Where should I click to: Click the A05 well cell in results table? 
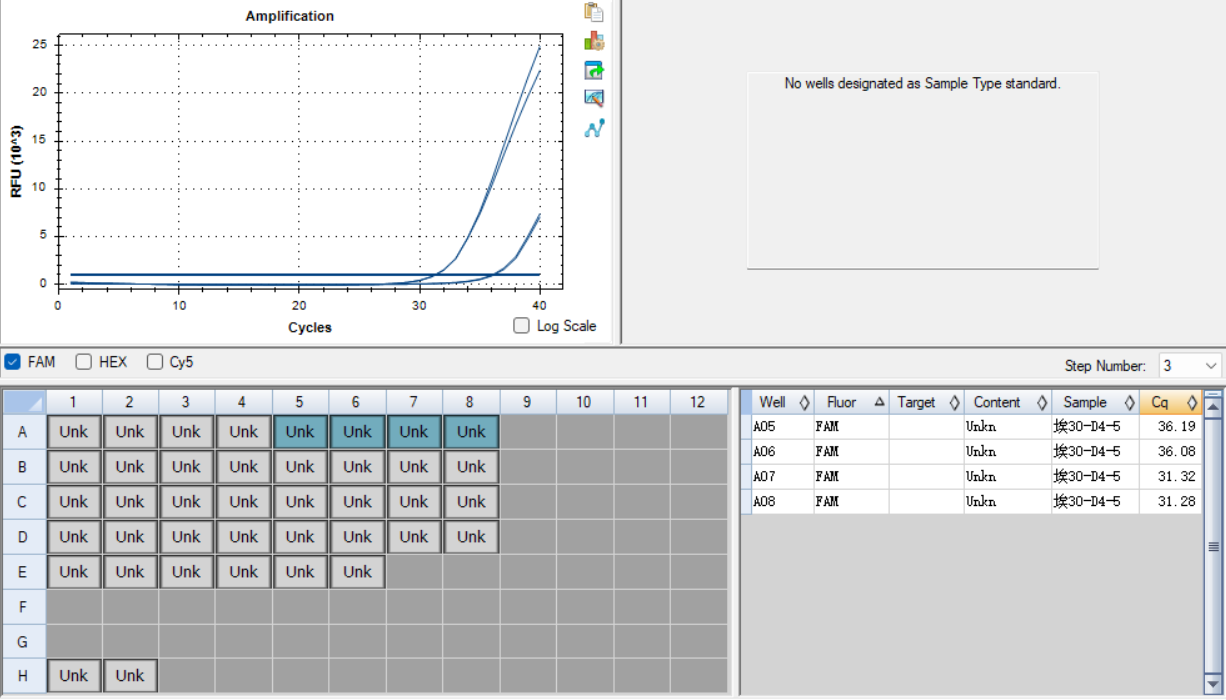(x=782, y=426)
